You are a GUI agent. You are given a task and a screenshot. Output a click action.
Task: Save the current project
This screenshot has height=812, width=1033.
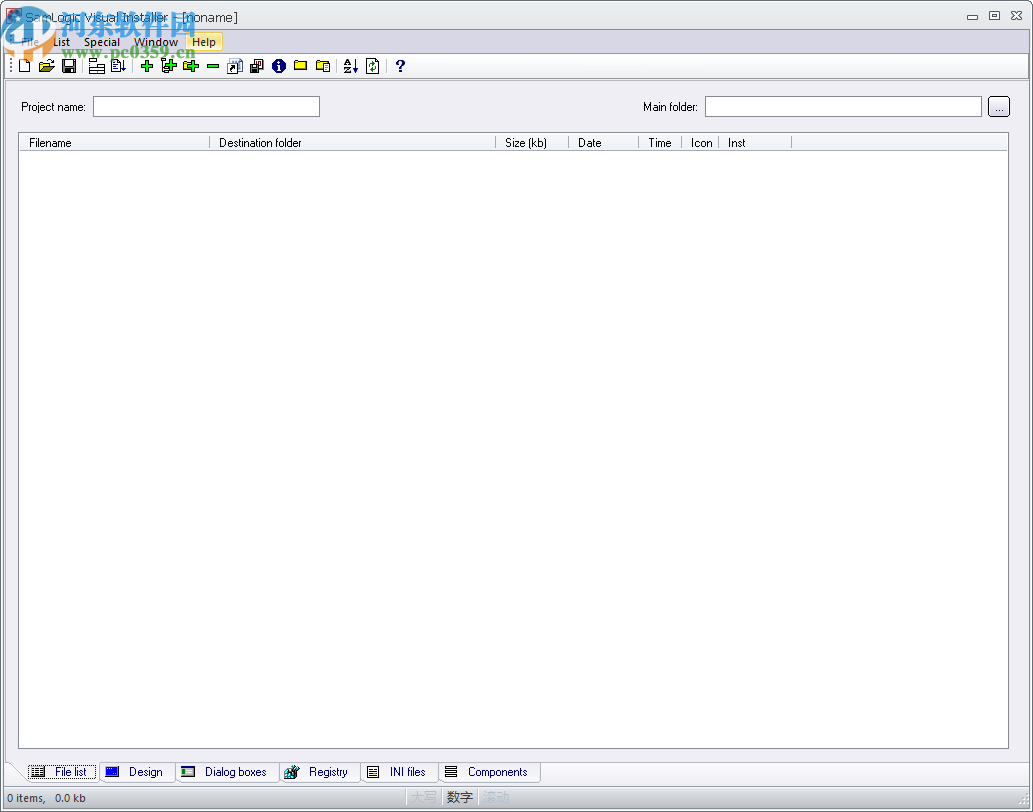click(70, 66)
